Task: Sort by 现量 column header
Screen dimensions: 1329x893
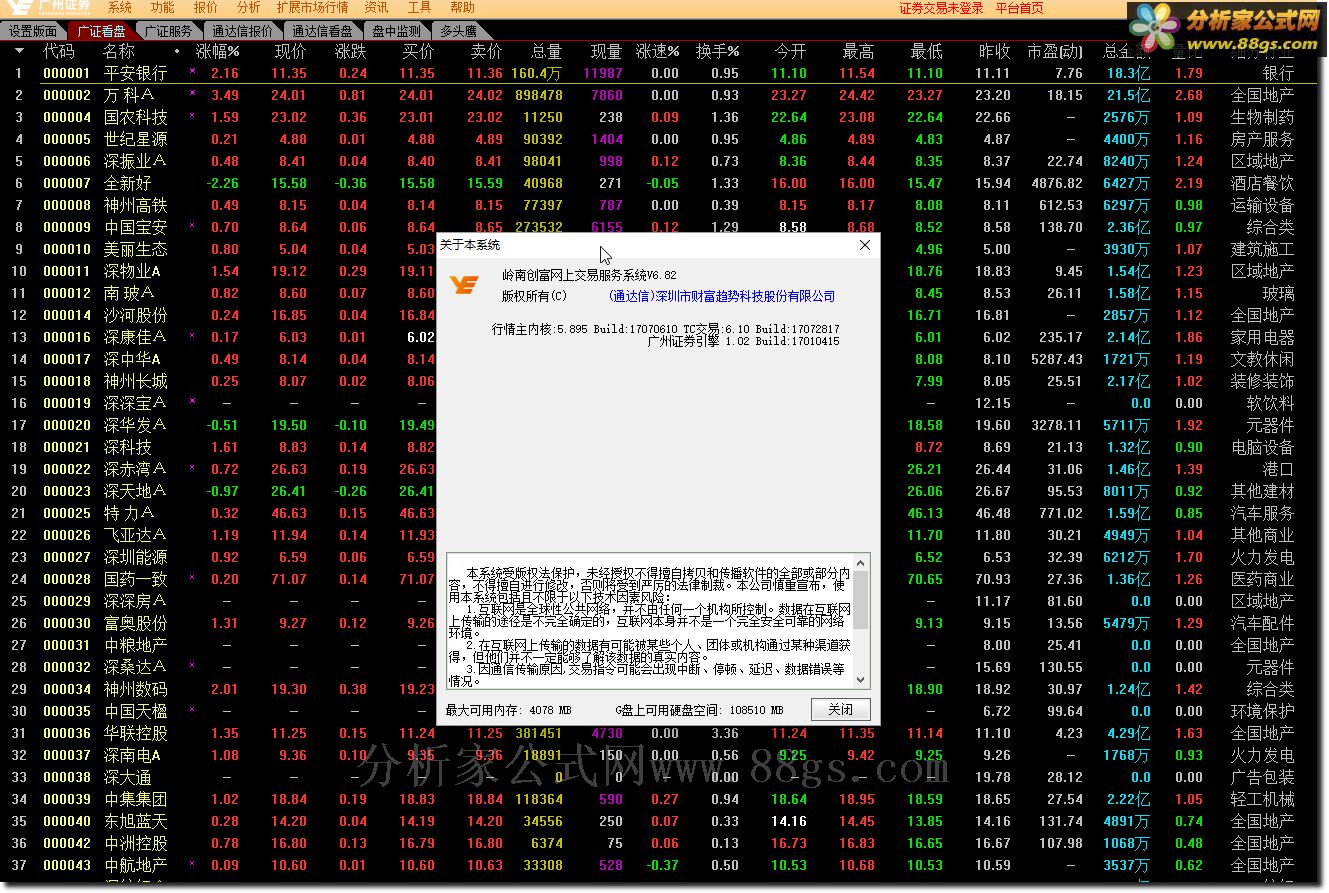Action: point(606,51)
